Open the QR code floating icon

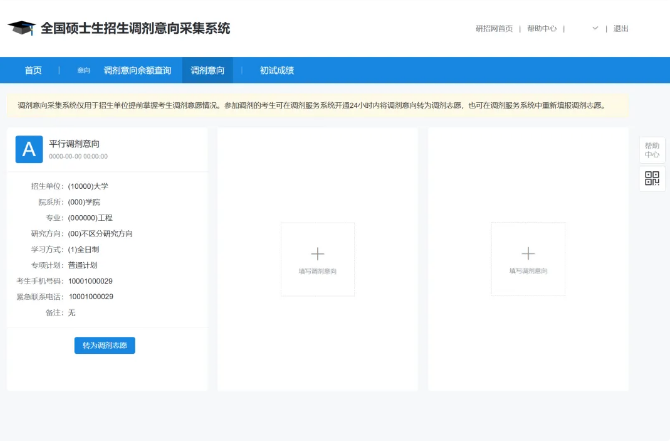tap(652, 179)
